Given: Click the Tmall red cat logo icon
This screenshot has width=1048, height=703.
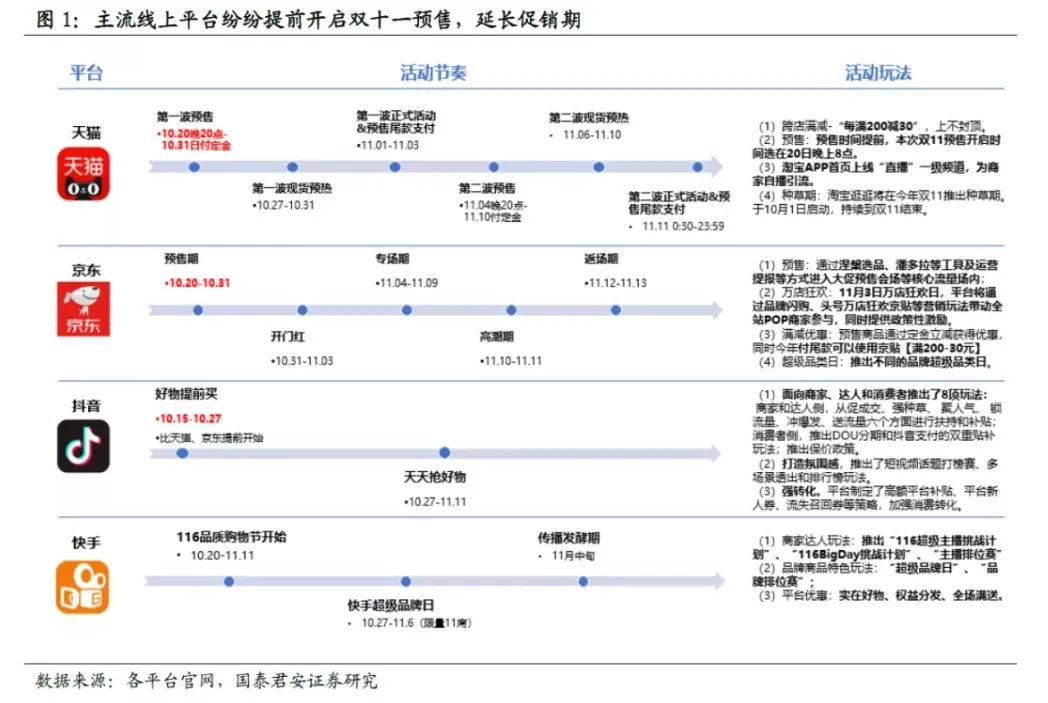Looking at the screenshot, I should click(83, 174).
